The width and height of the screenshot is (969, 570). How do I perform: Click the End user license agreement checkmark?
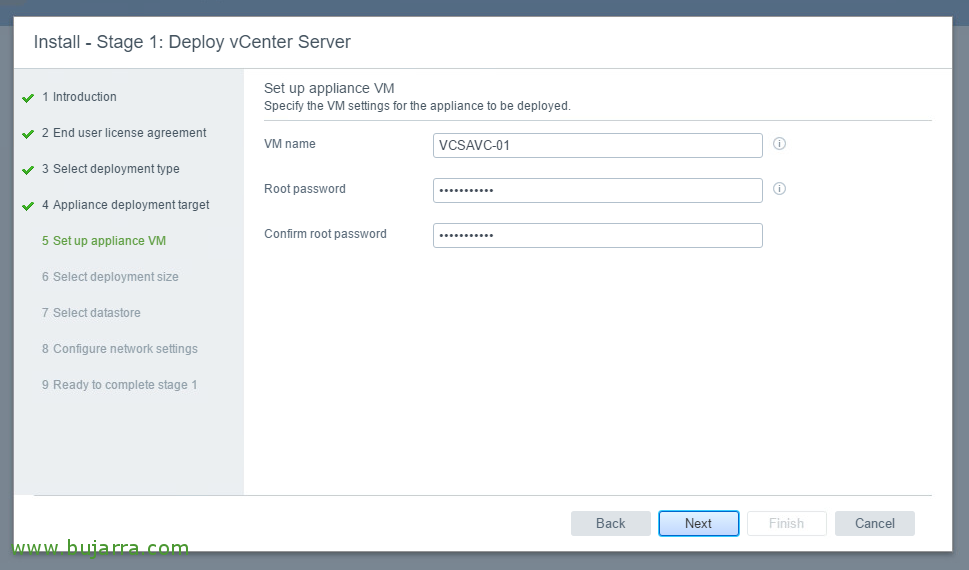click(28, 134)
